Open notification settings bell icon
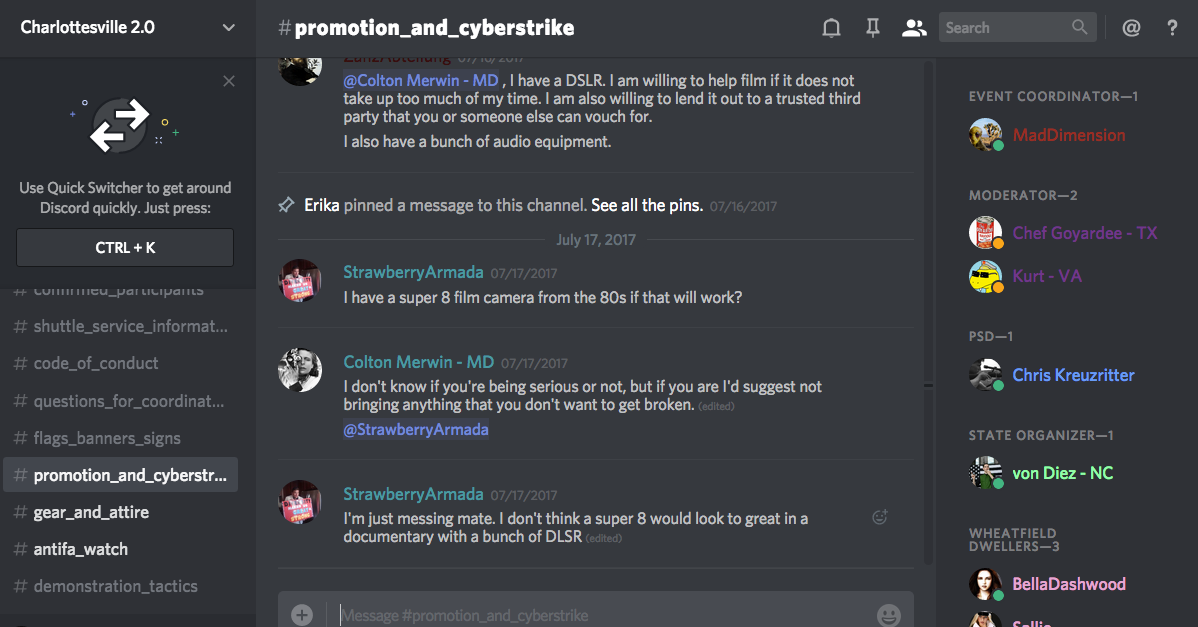This screenshot has width=1198, height=627. tap(831, 28)
